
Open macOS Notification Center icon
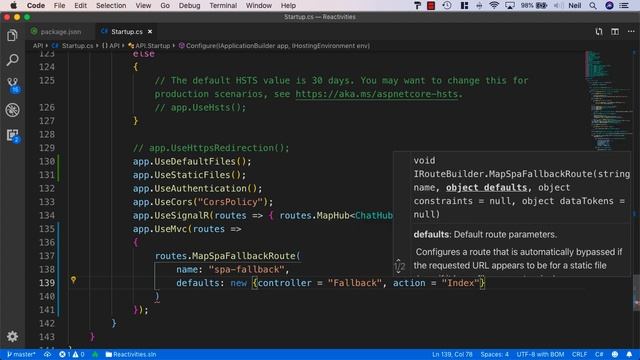pos(624,5)
